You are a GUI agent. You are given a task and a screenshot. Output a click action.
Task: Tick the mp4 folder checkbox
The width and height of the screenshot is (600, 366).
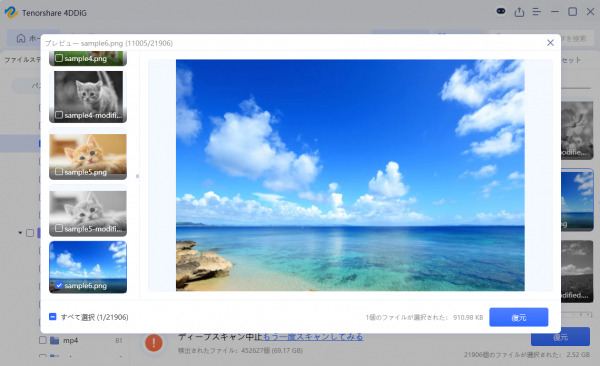click(x=43, y=340)
